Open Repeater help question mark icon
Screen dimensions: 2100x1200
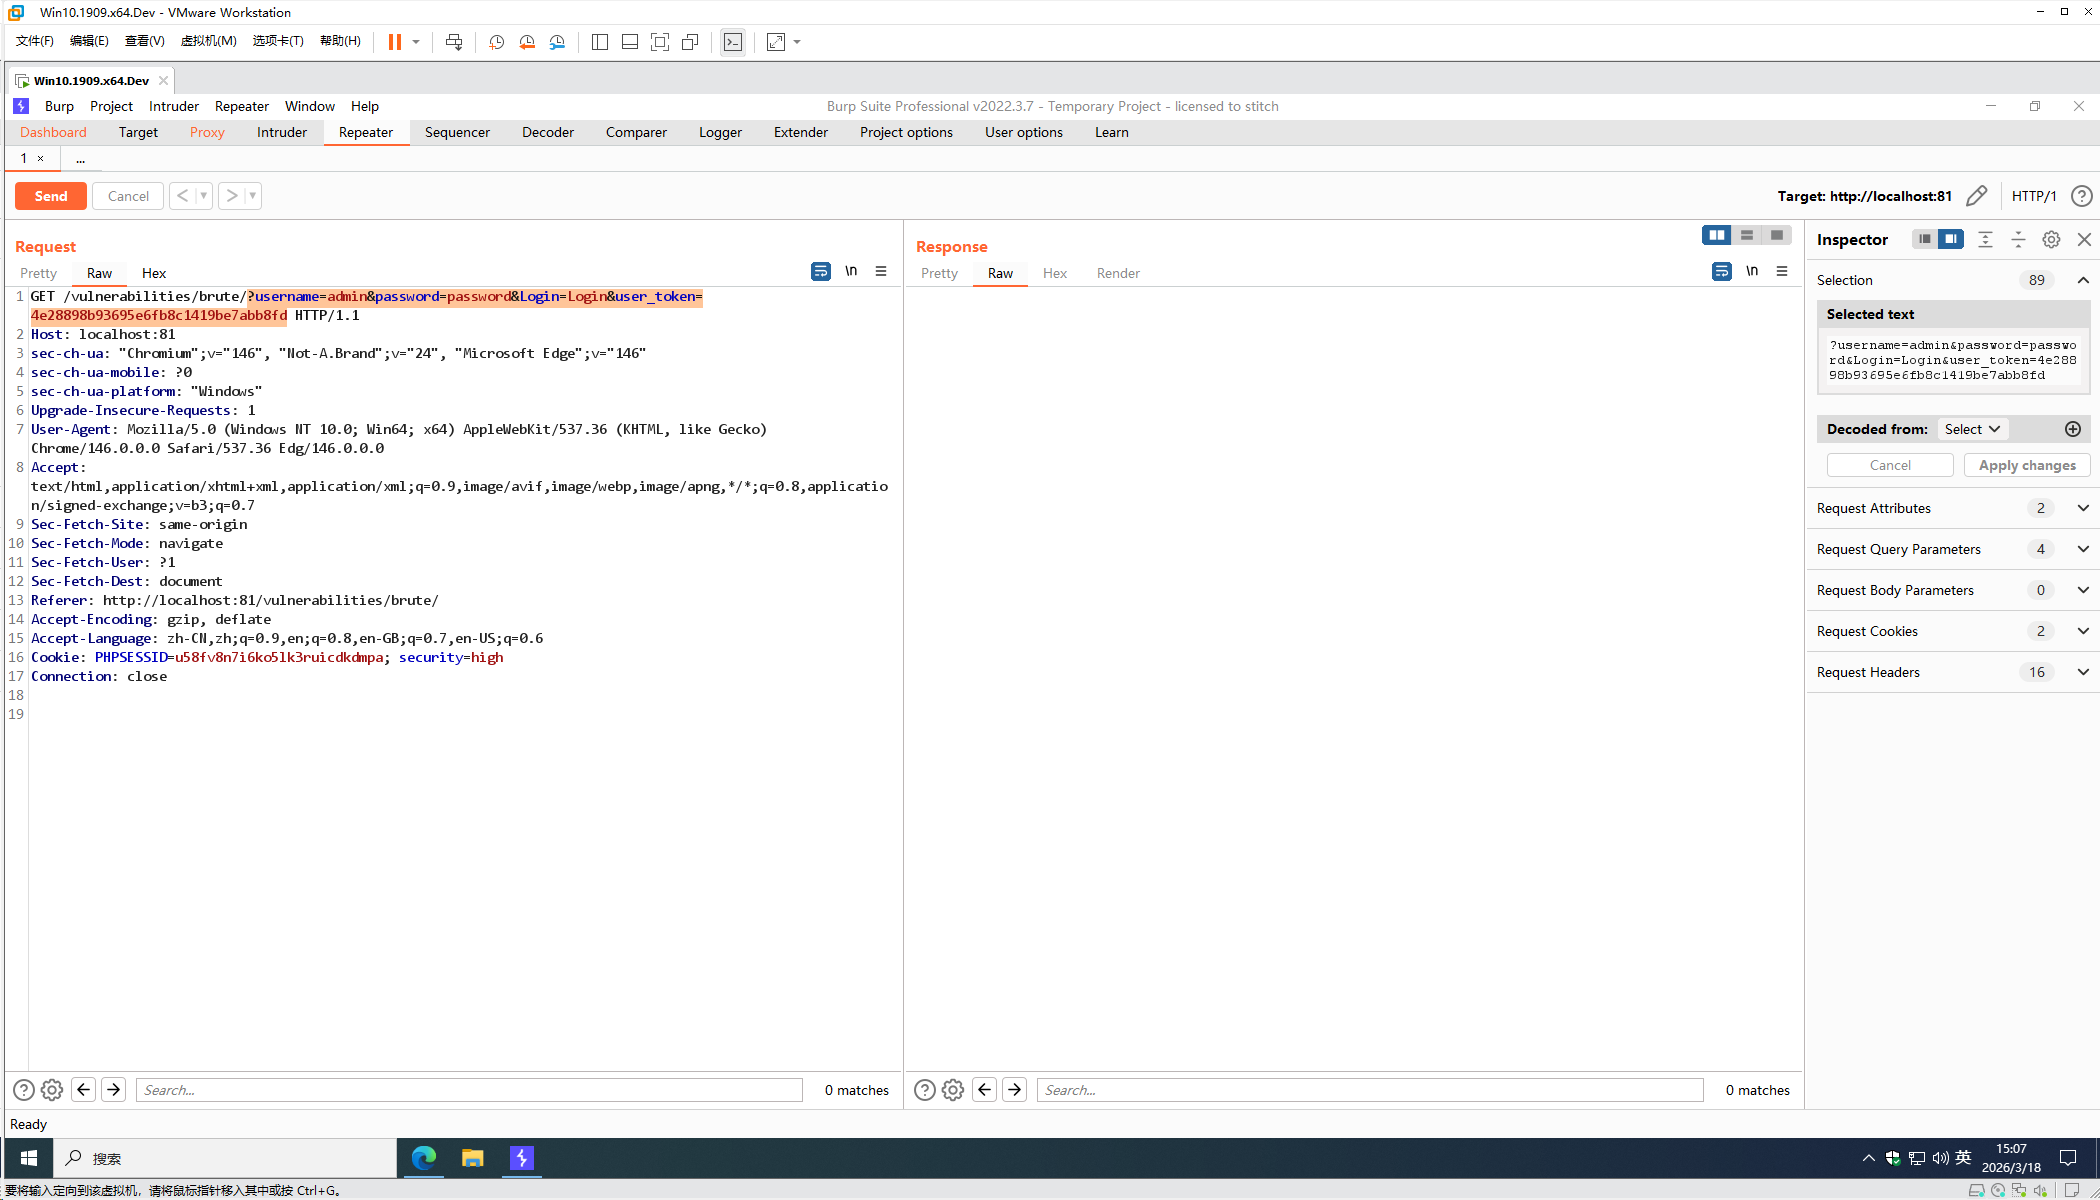(2081, 196)
